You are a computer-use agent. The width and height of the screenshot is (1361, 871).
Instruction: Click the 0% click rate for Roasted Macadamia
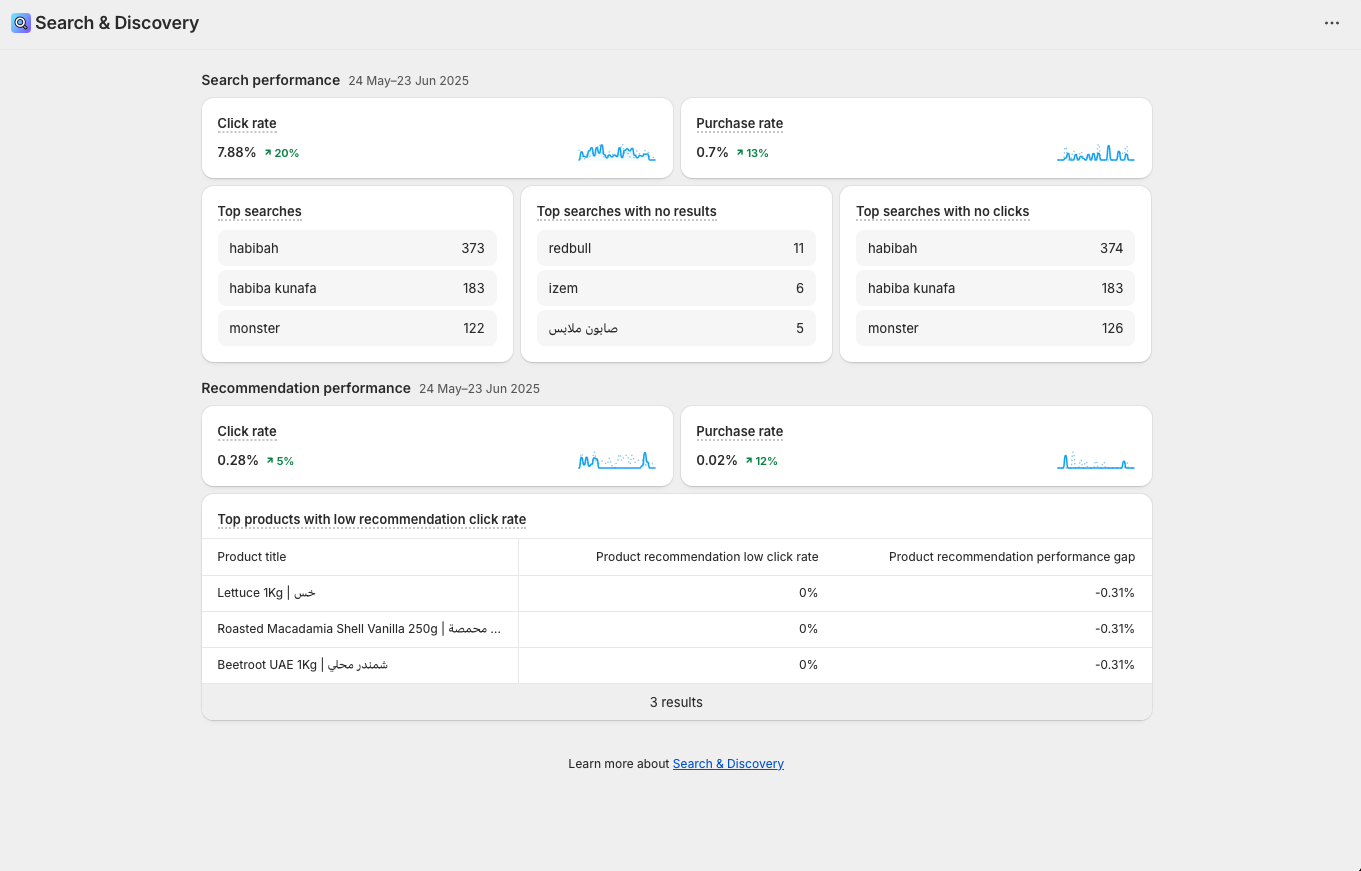(x=808, y=629)
